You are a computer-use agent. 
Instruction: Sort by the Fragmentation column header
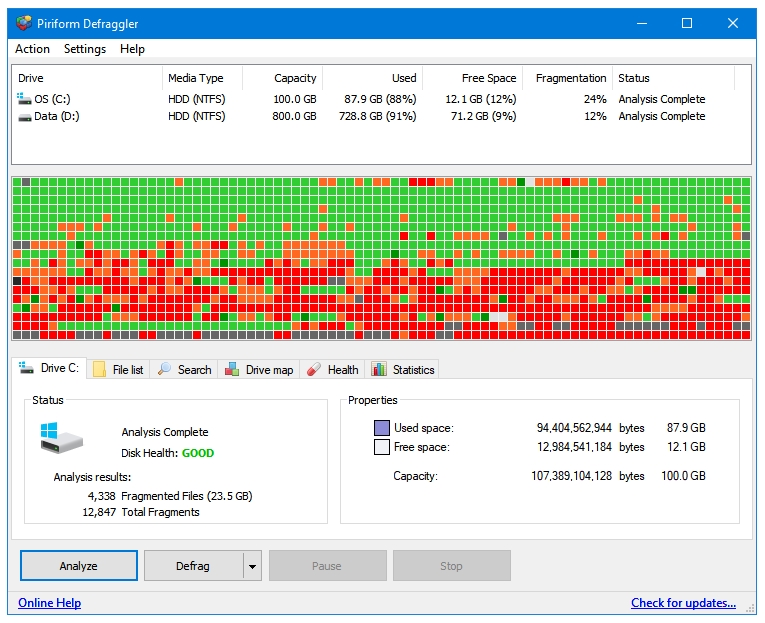tap(567, 78)
